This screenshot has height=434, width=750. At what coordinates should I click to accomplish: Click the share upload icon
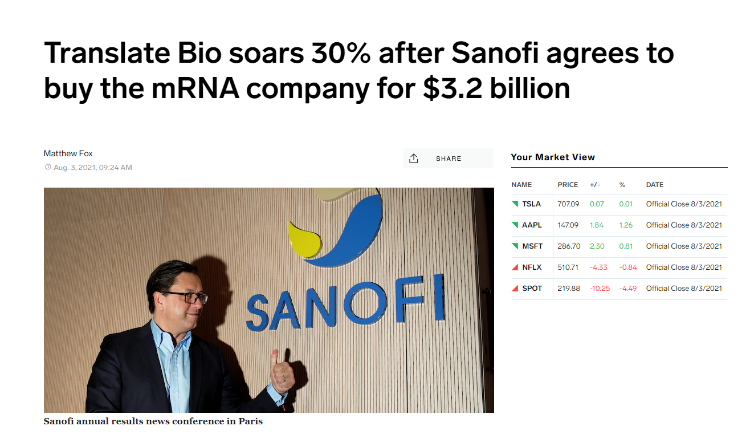pyautogui.click(x=414, y=158)
